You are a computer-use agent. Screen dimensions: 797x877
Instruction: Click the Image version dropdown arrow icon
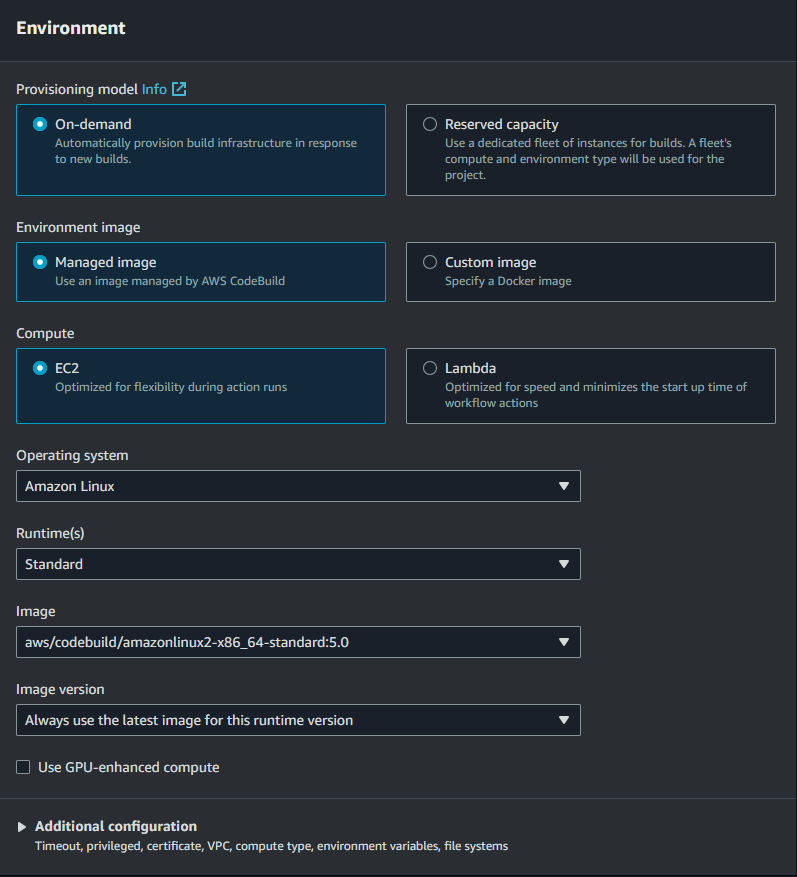[x=564, y=720]
